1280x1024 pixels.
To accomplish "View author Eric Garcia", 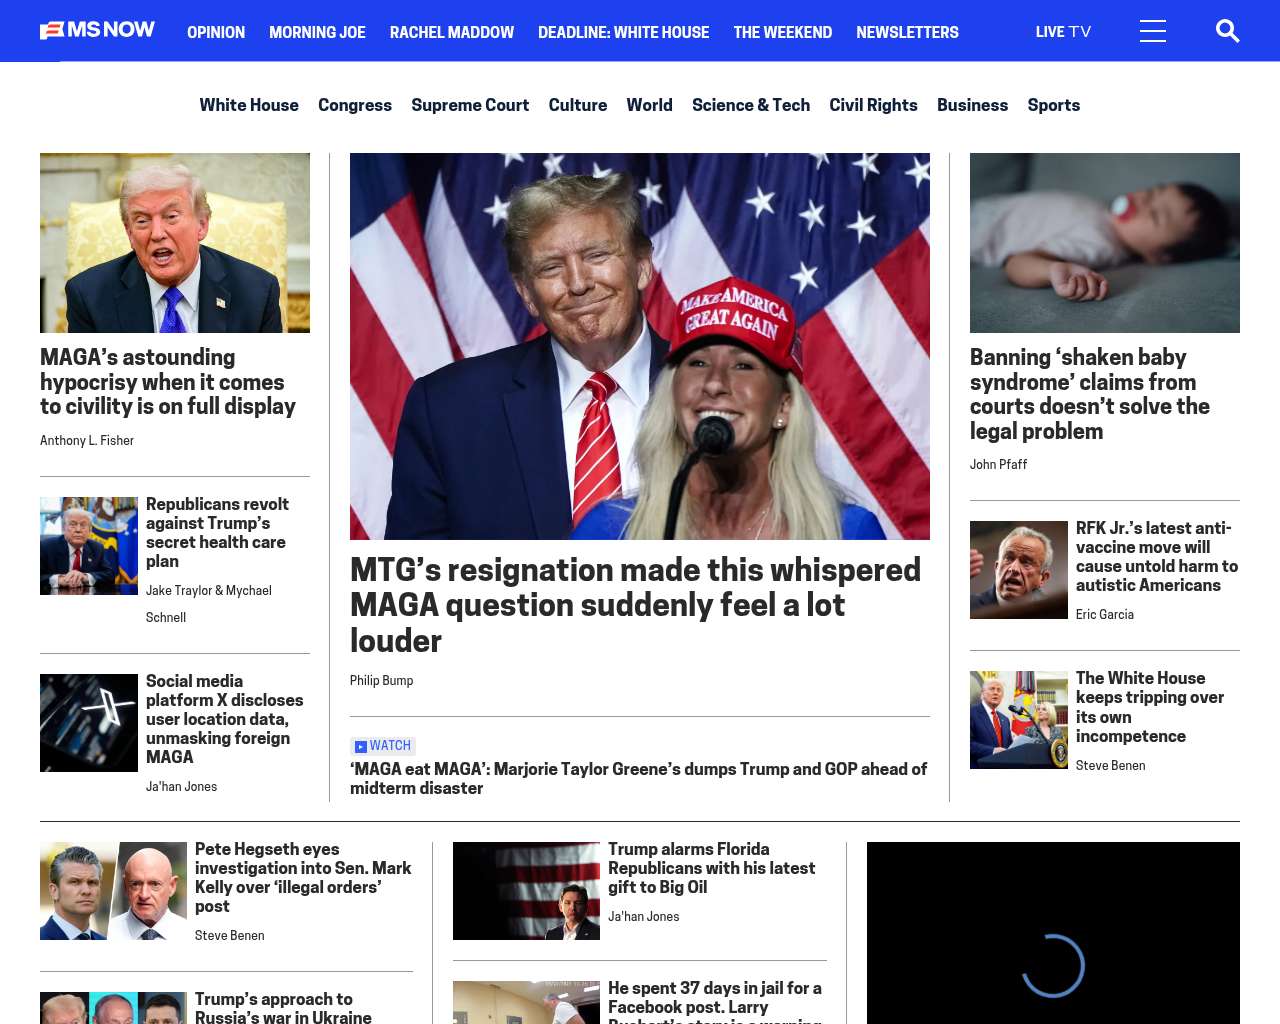I will (x=1105, y=615).
